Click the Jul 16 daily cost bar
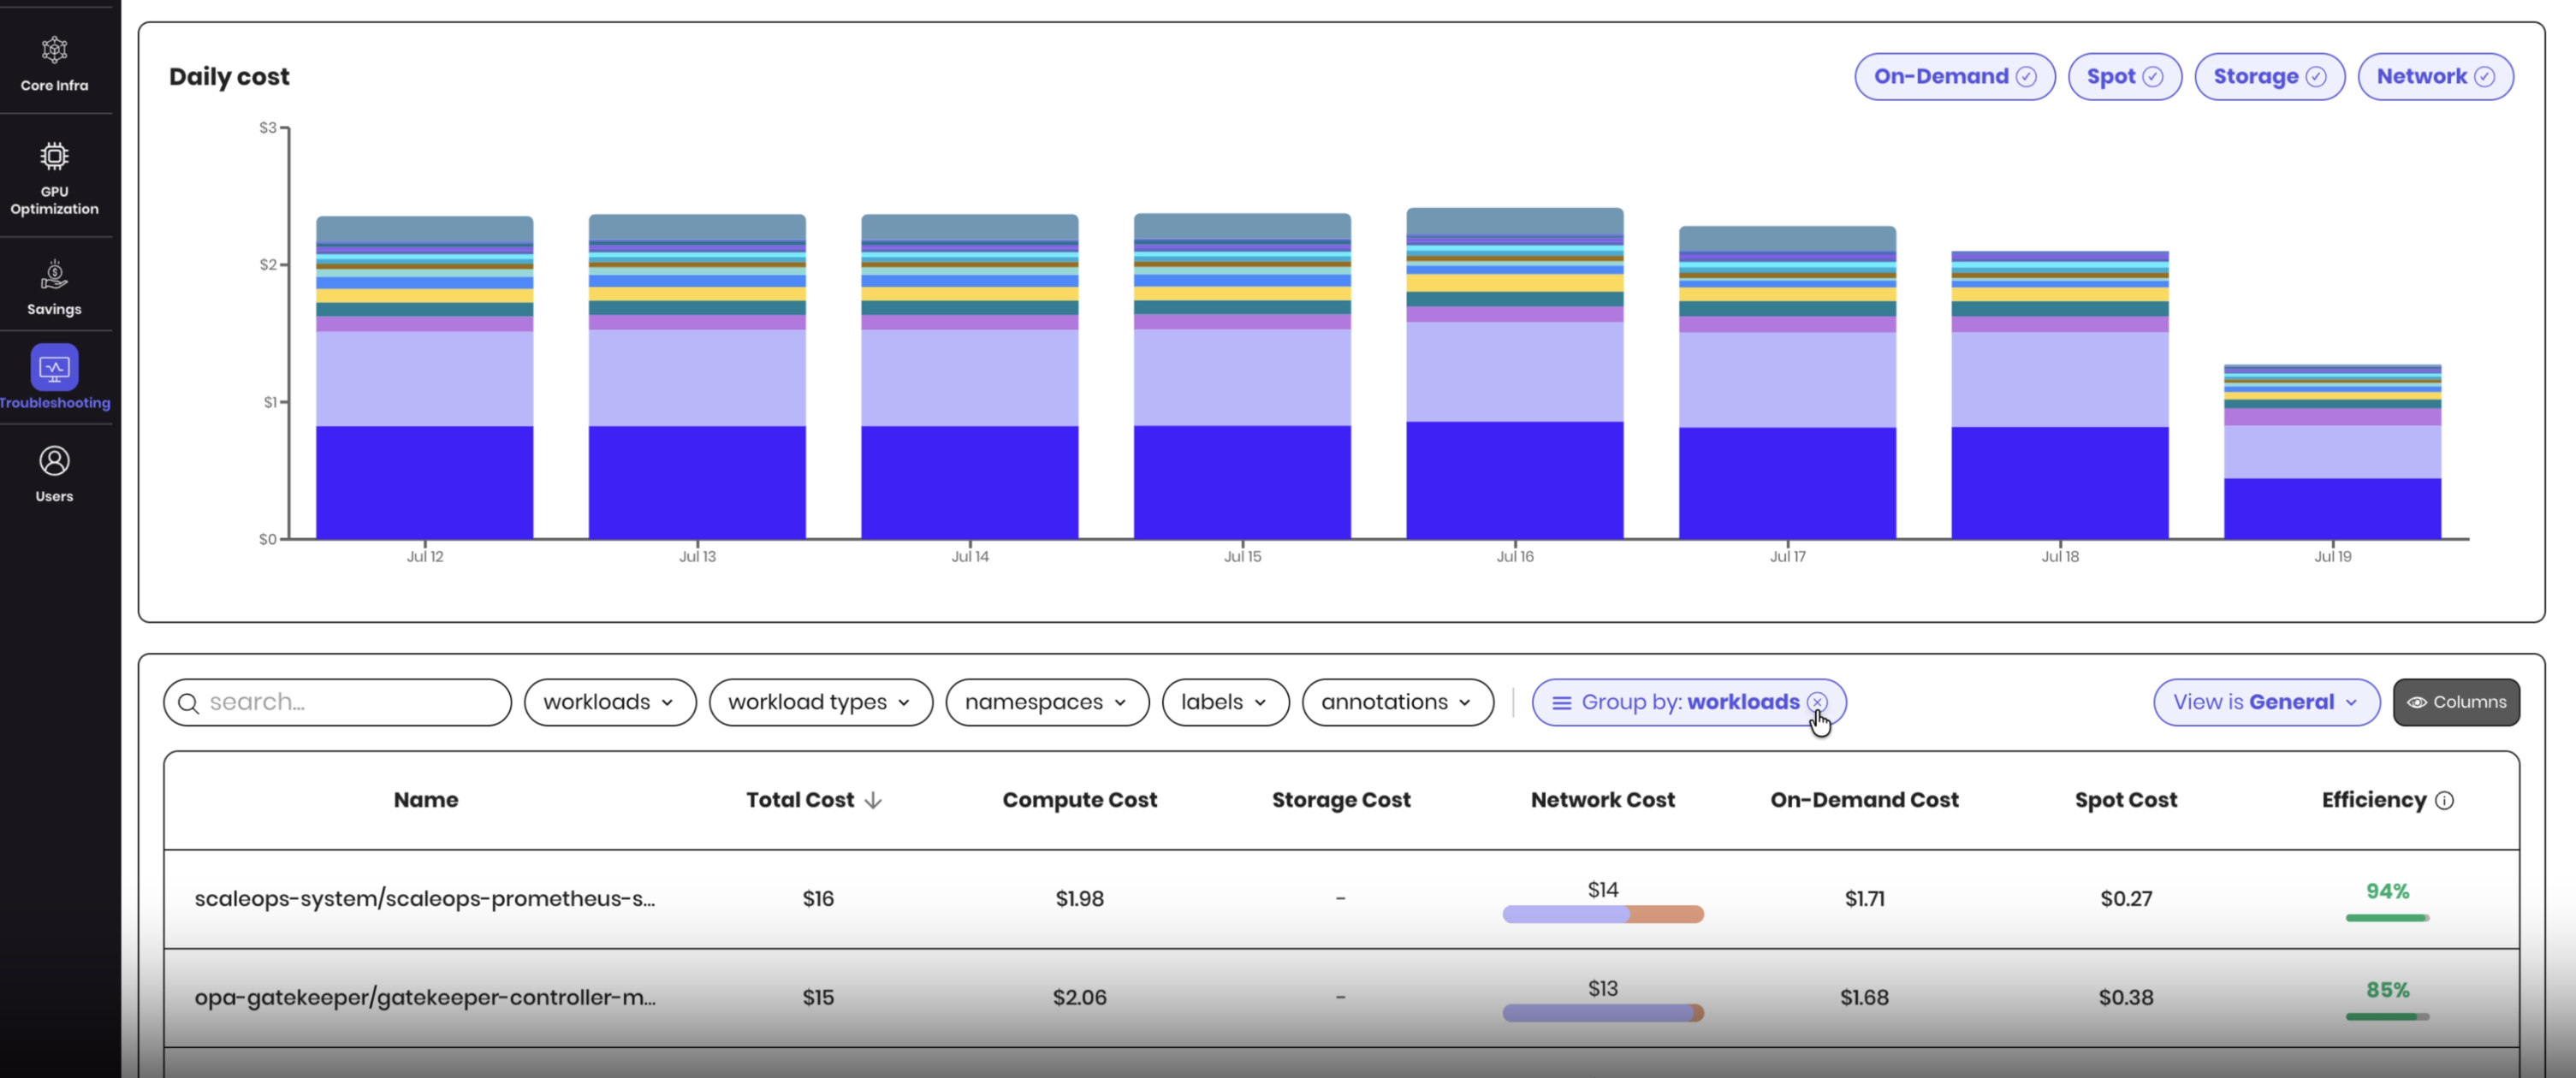 1515,374
